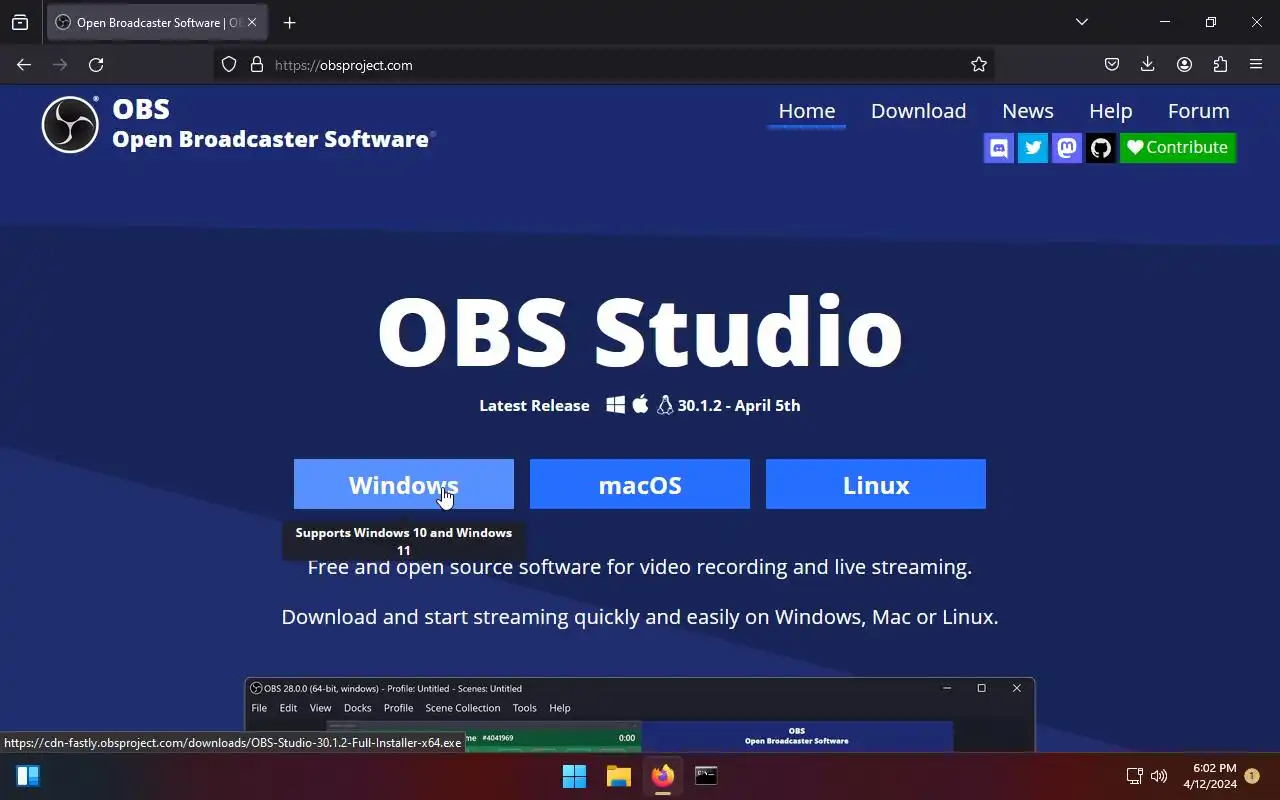Click the OBS 28.0.0 screenshot preview
Viewport: 1280px width, 800px height.
(x=640, y=714)
